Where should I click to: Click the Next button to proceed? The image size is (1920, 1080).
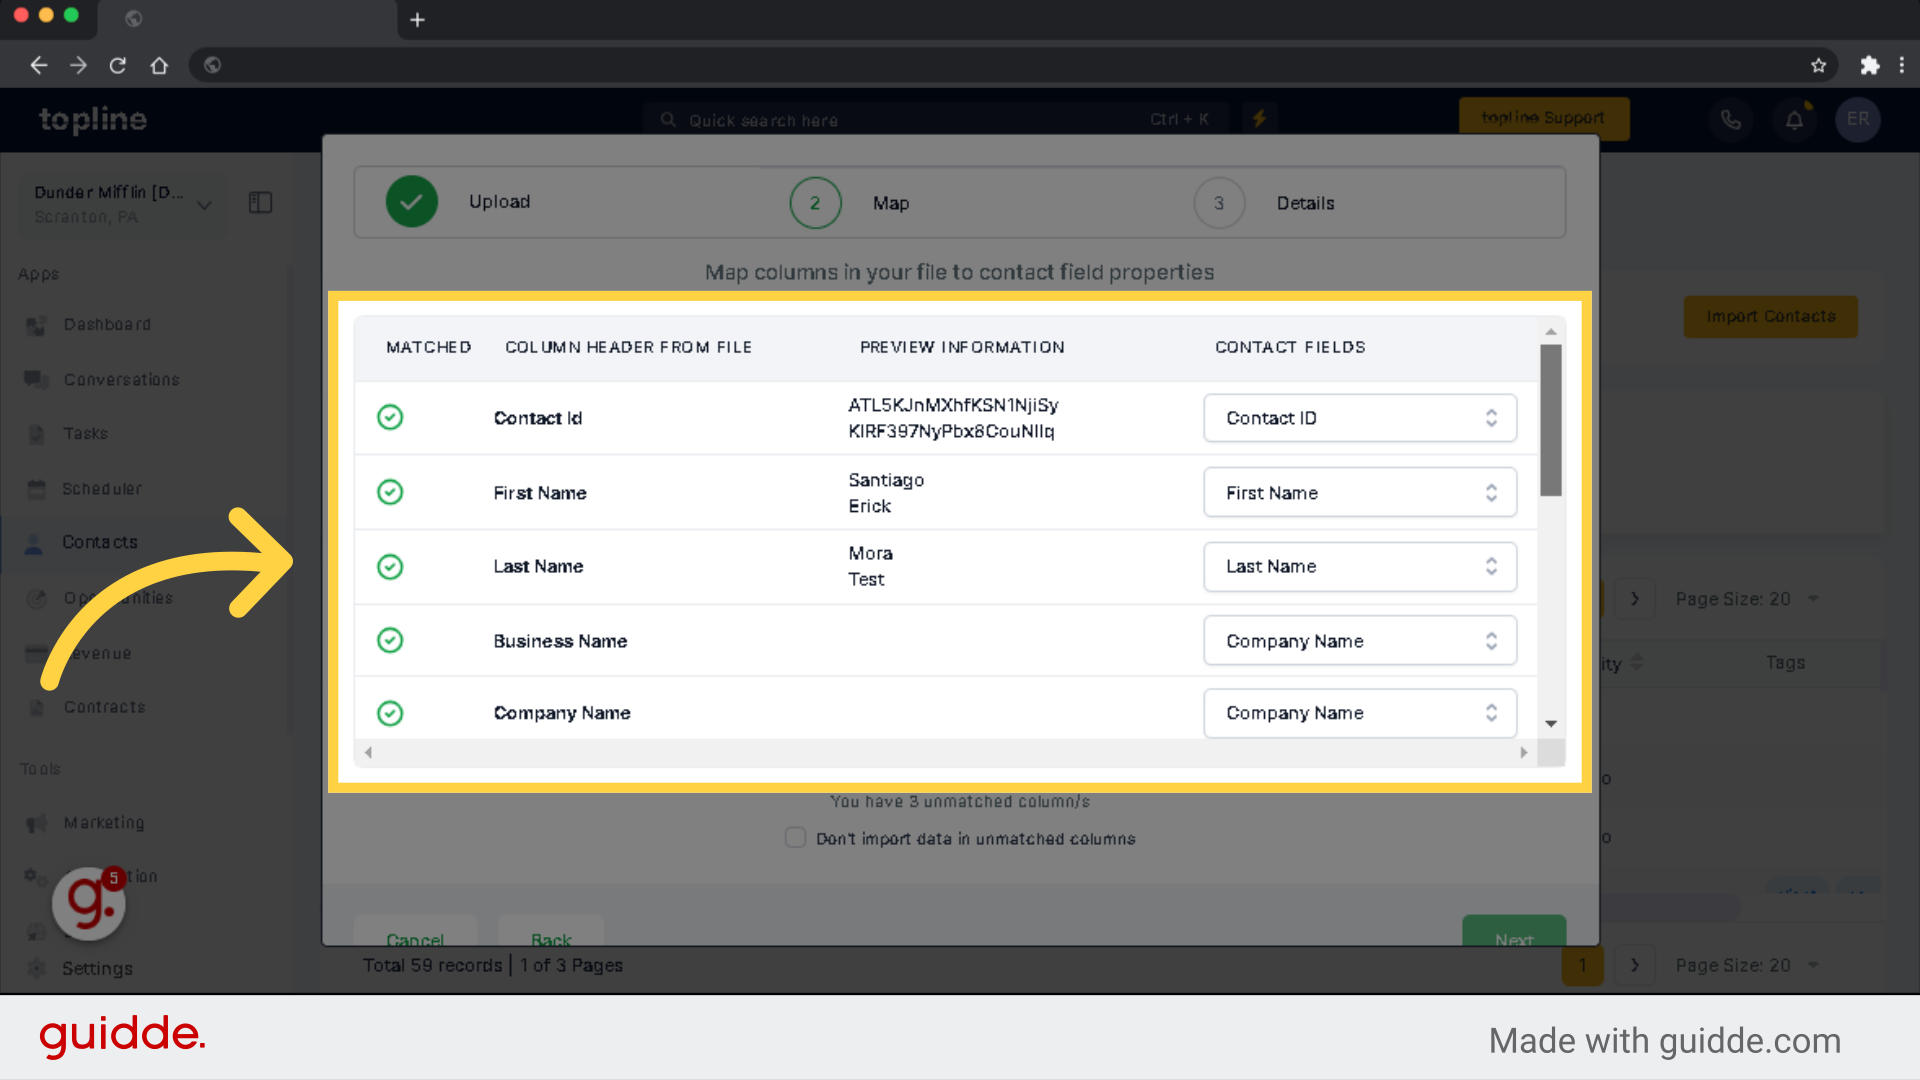tap(1514, 940)
